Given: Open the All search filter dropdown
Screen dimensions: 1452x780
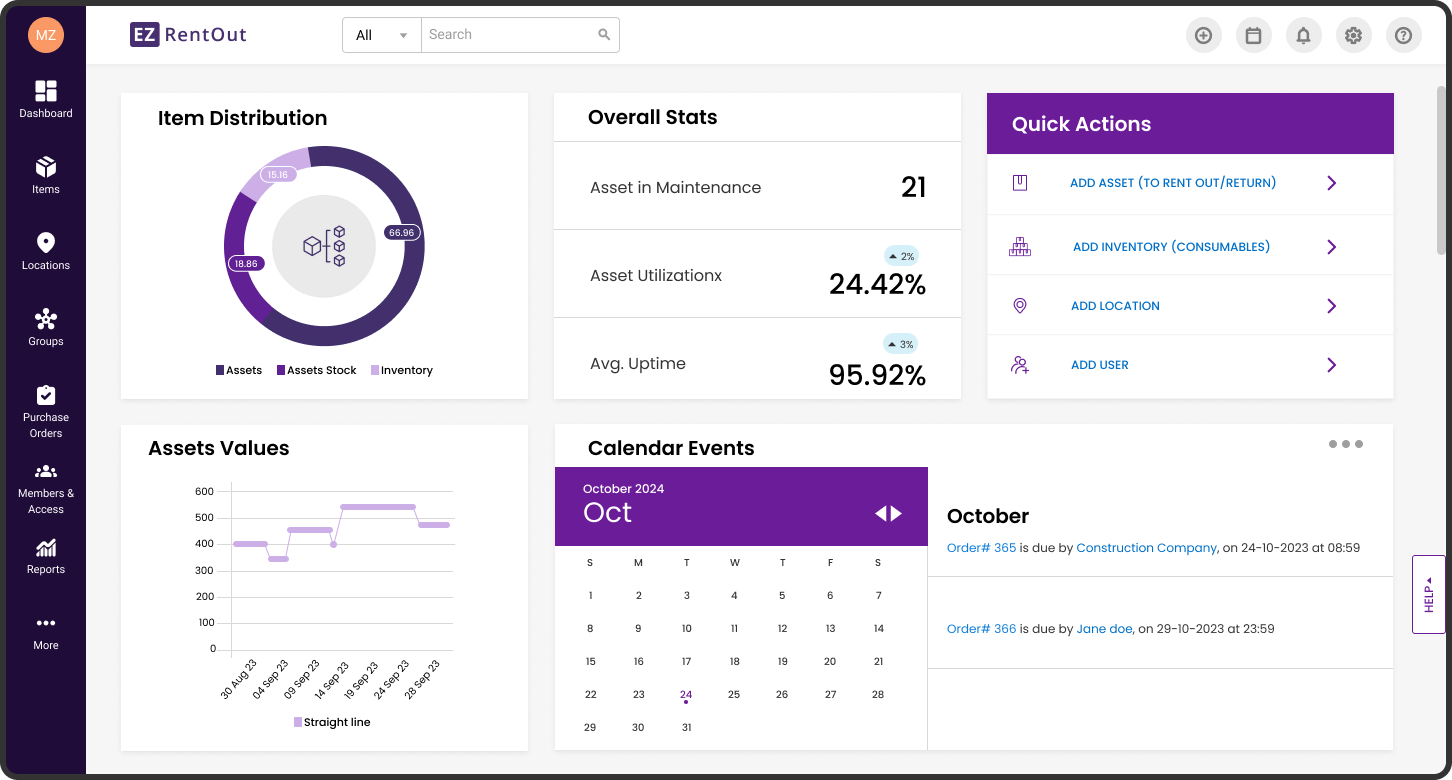Looking at the screenshot, I should (x=382, y=35).
